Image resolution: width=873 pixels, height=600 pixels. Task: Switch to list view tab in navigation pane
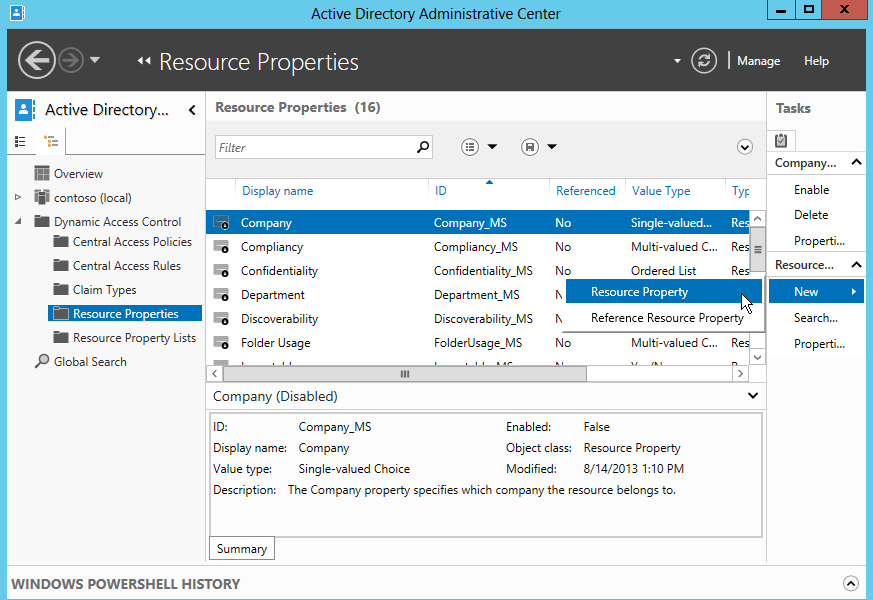pos(21,142)
